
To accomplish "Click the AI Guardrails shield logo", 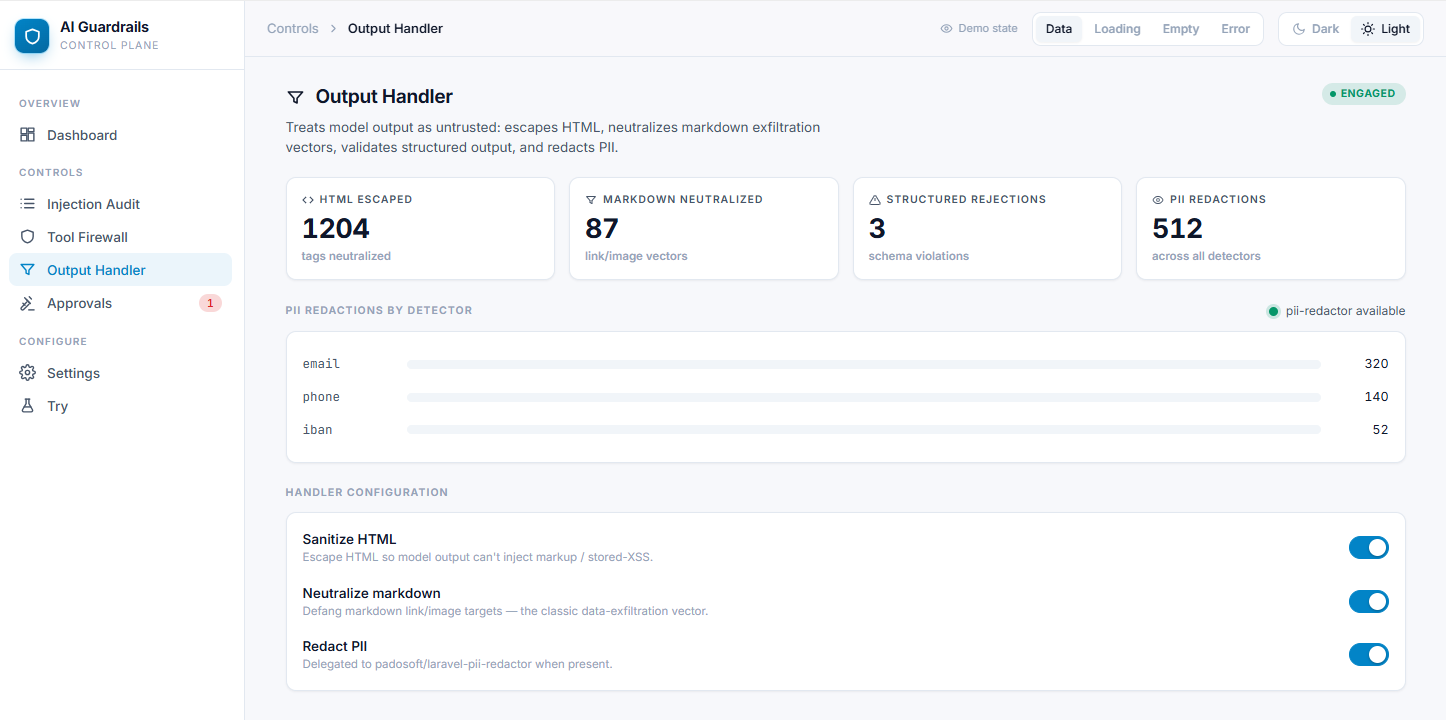I will click(32, 36).
